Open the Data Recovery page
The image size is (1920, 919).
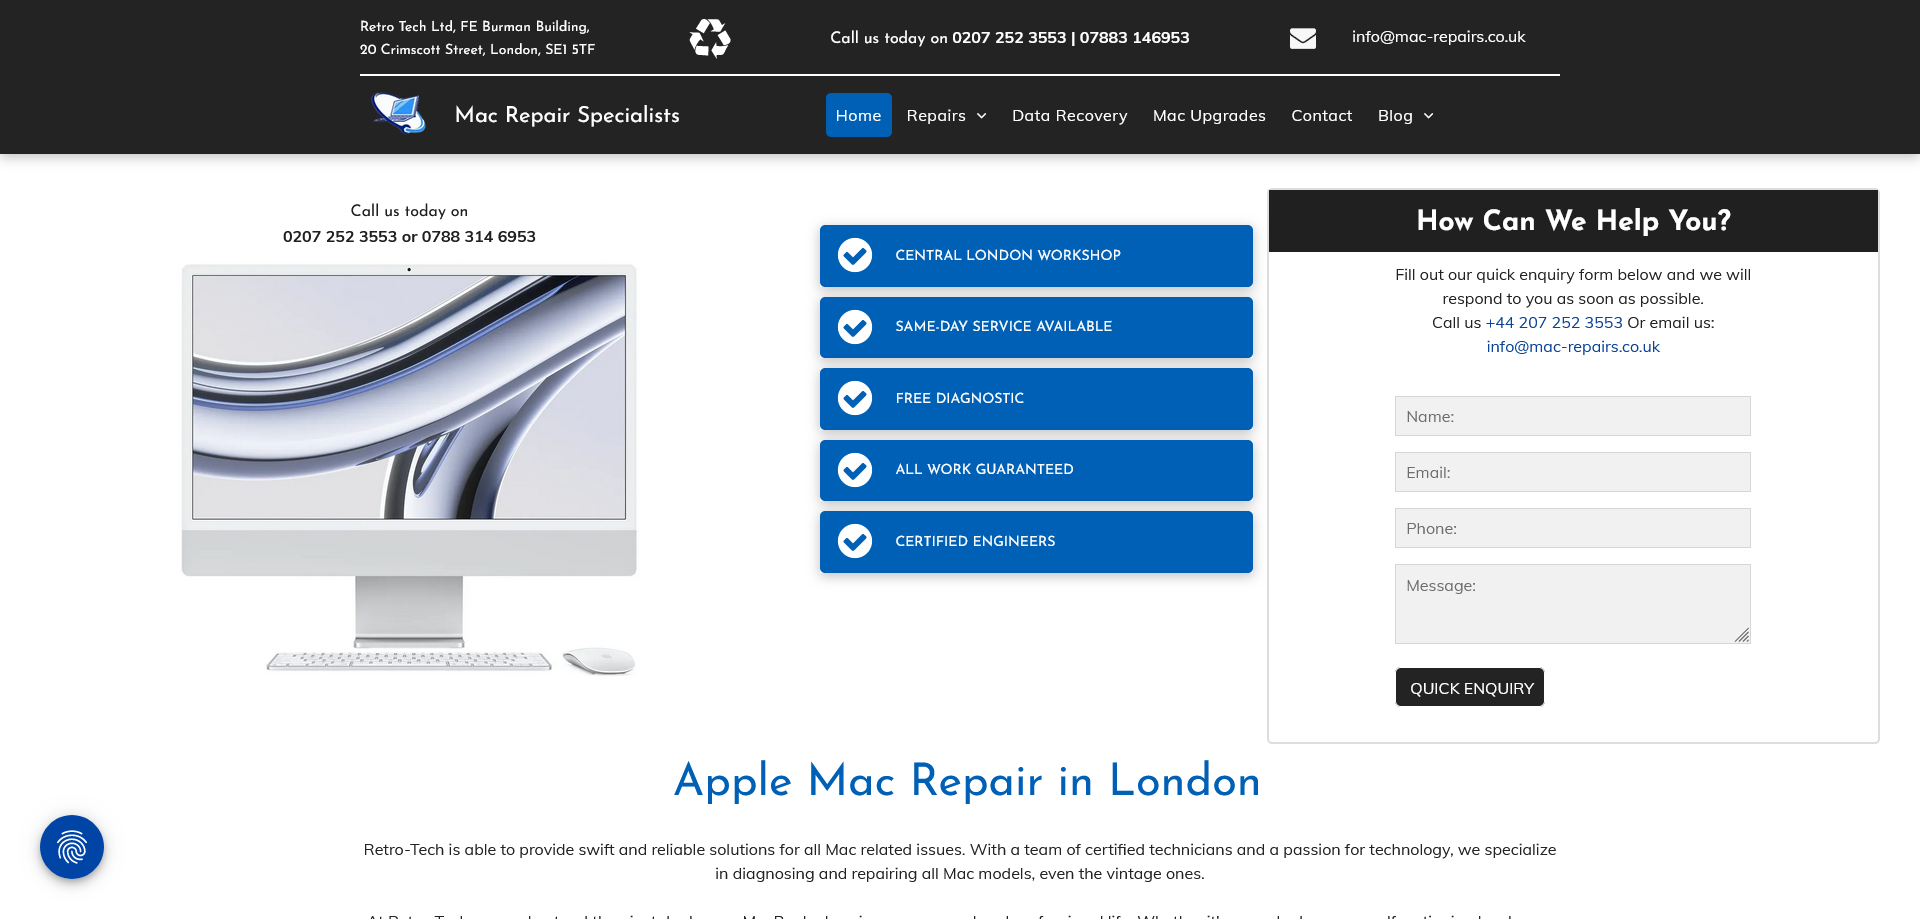pyautogui.click(x=1069, y=116)
